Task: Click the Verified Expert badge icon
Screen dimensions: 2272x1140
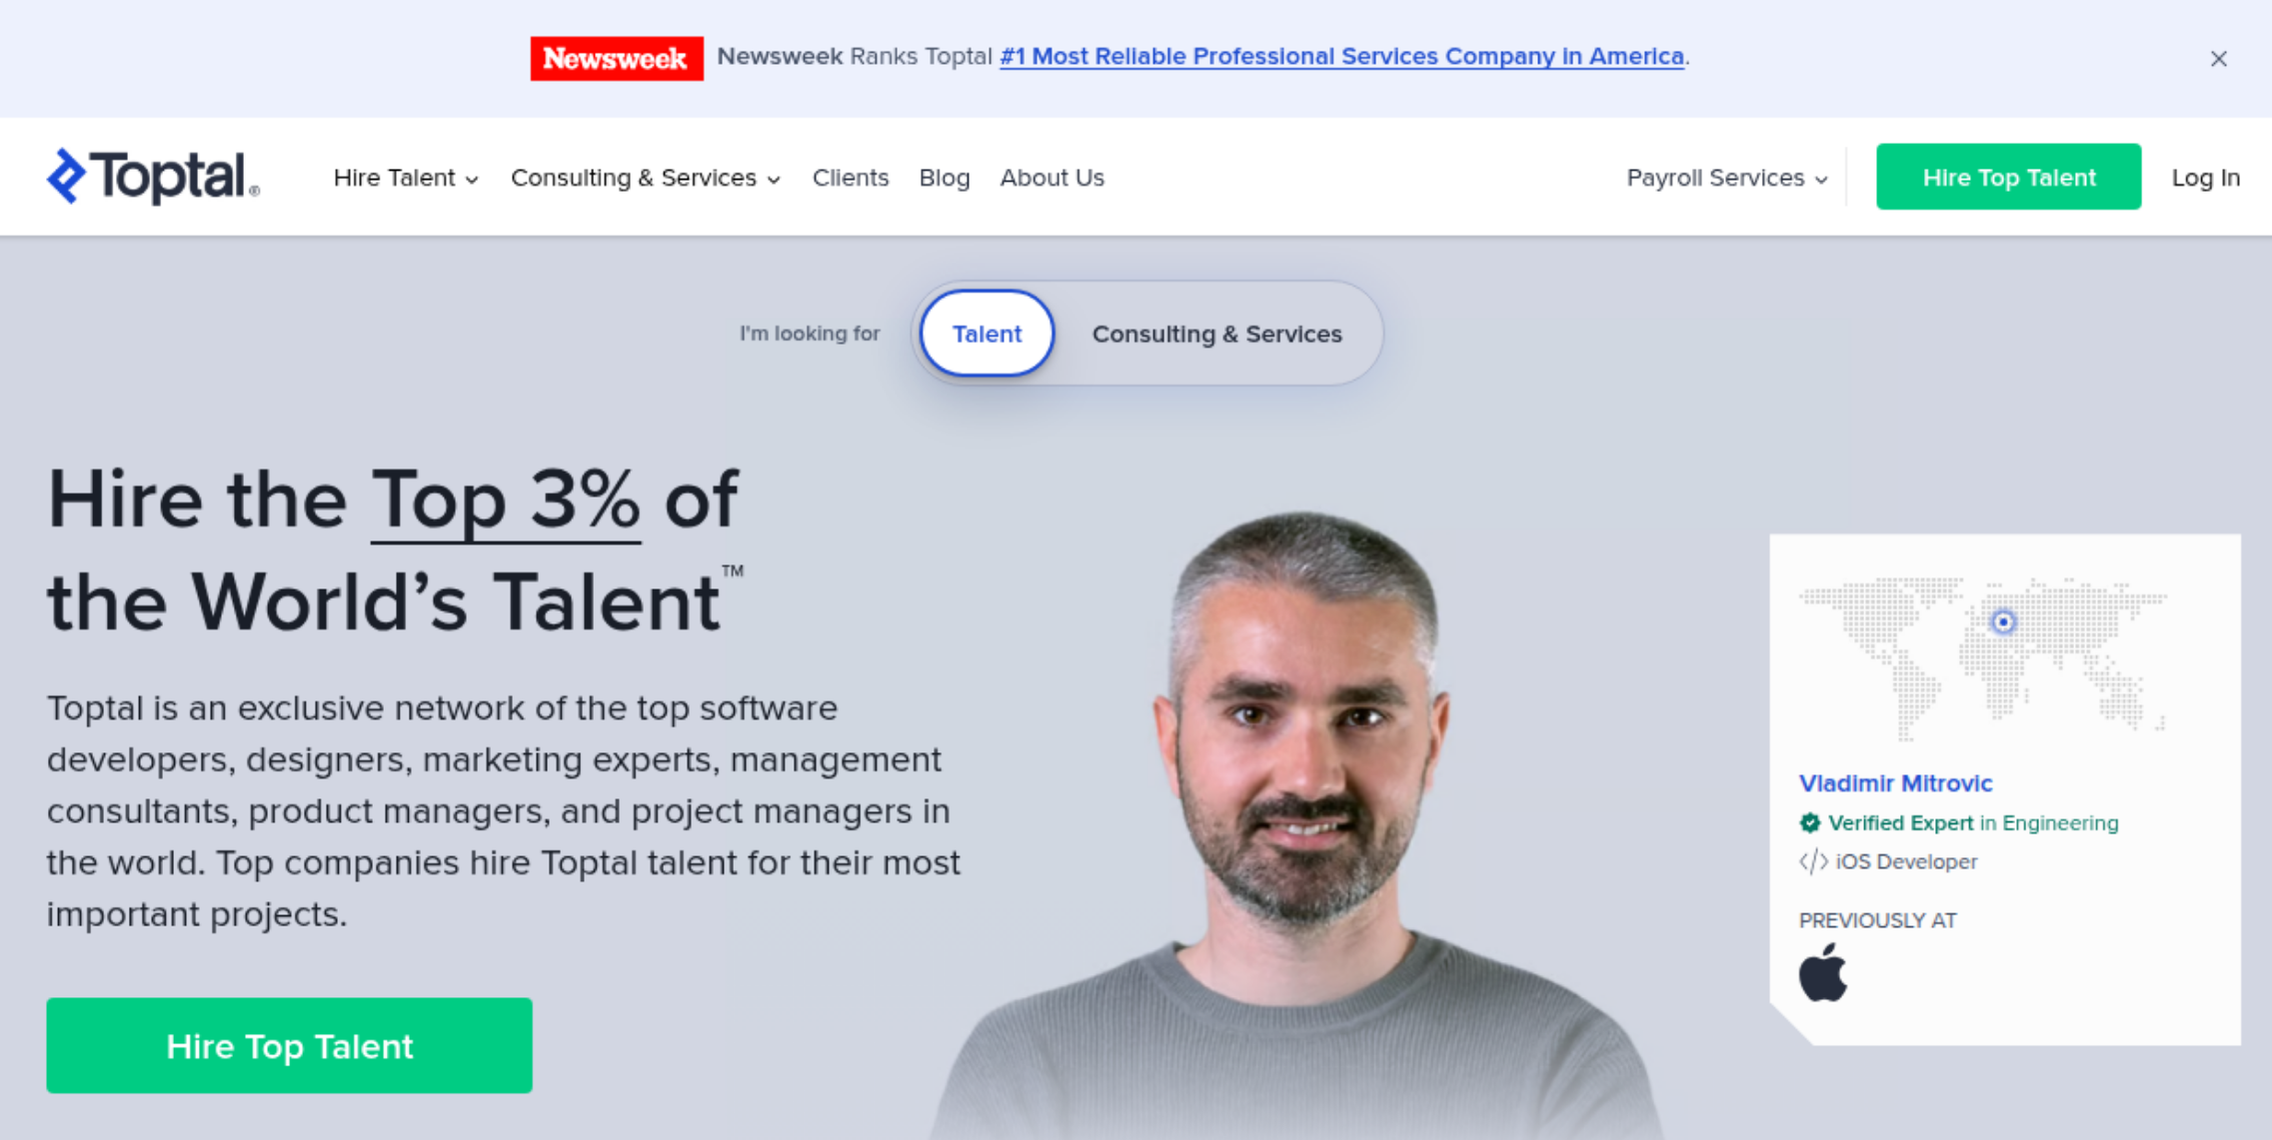Action: click(1810, 823)
